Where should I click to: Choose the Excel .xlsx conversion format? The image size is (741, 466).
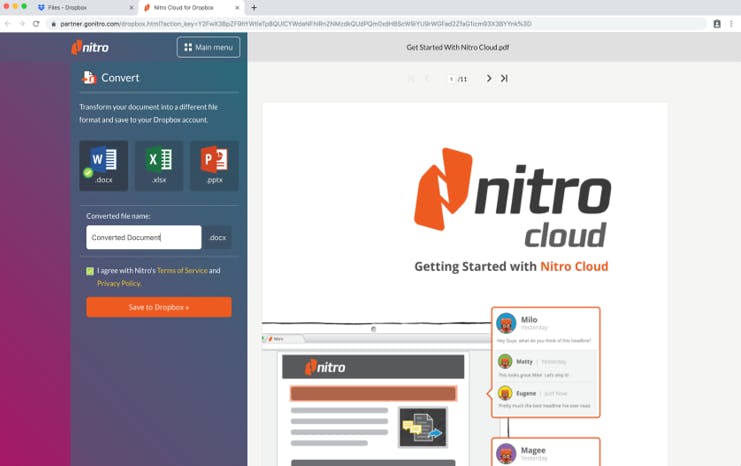click(x=159, y=165)
